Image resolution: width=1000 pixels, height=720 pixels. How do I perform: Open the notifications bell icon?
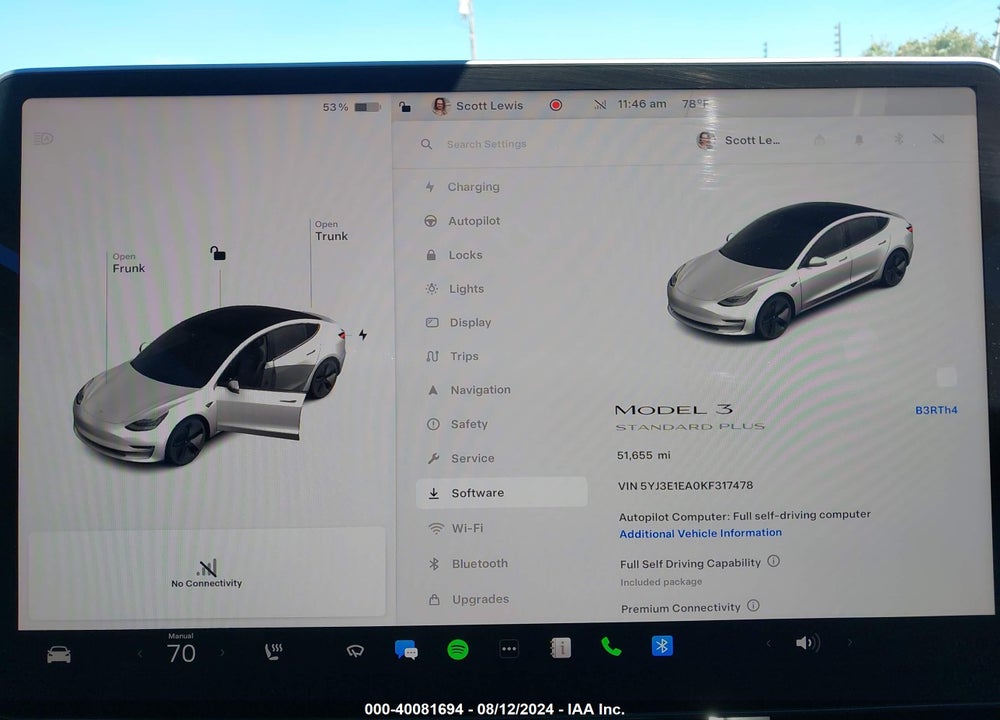858,139
